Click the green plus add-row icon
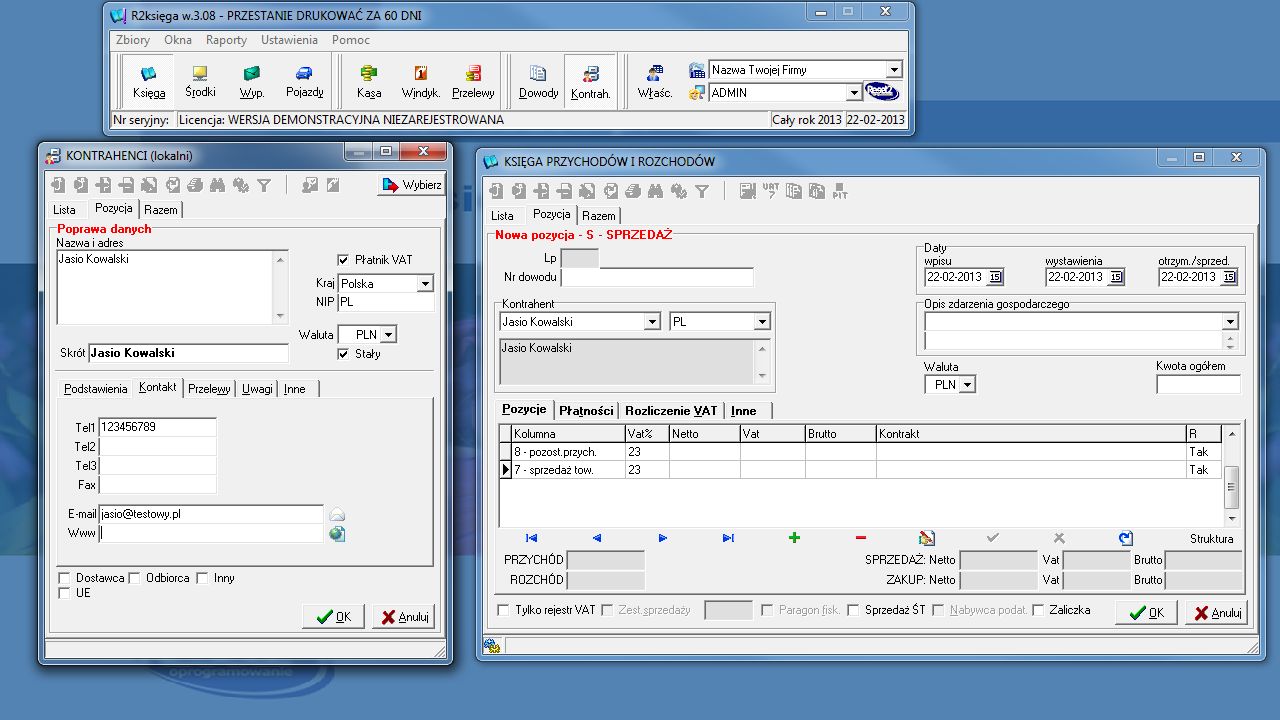The image size is (1280, 720). pyautogui.click(x=794, y=538)
